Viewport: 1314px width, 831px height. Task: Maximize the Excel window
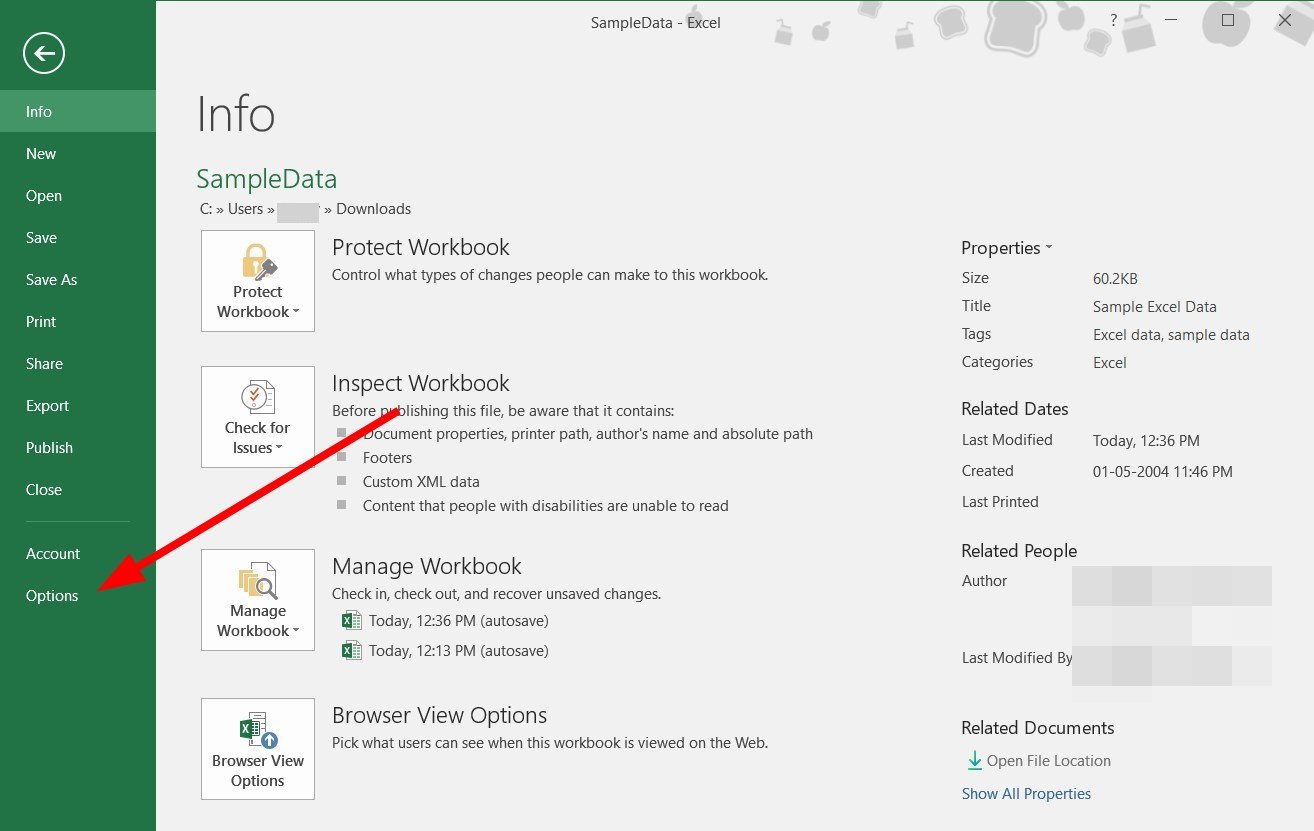(x=1228, y=20)
